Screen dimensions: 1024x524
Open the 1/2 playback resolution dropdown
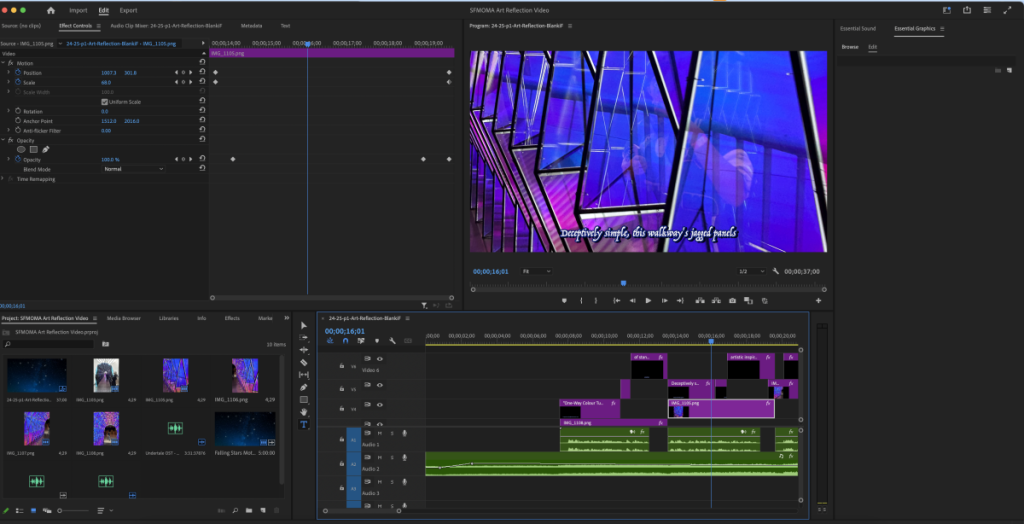point(751,271)
